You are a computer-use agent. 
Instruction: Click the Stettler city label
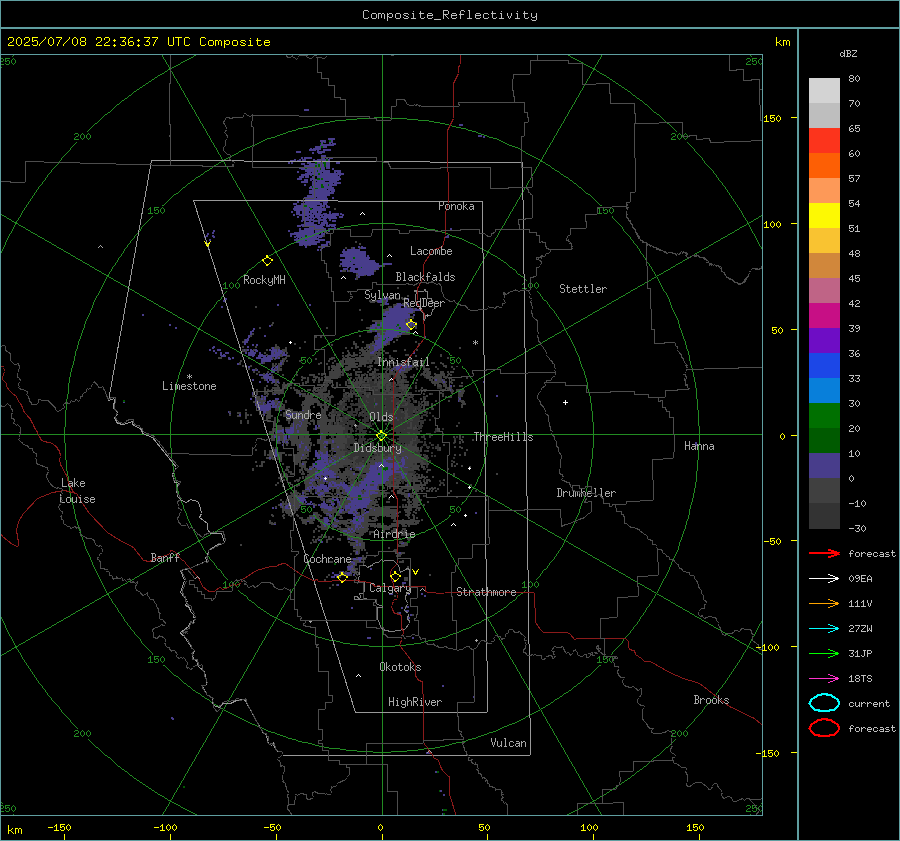[x=583, y=289]
